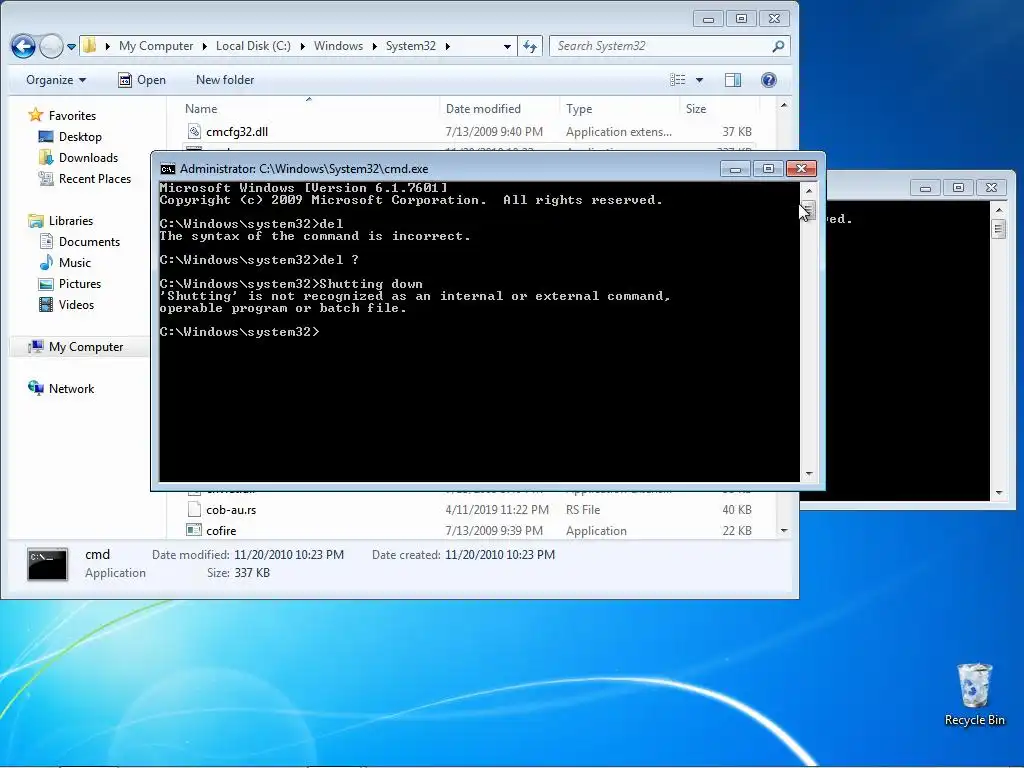
Task: Select Network in the navigation pane
Action: (x=61, y=389)
